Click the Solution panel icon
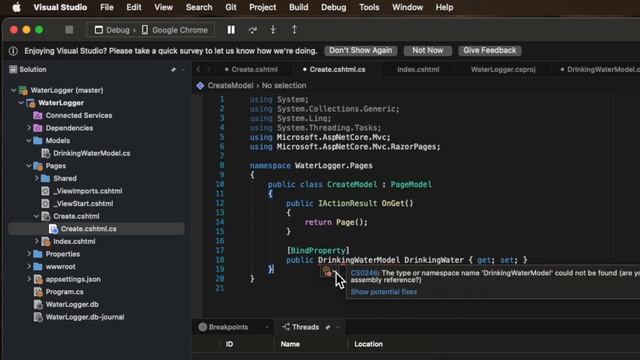 pos(13,69)
